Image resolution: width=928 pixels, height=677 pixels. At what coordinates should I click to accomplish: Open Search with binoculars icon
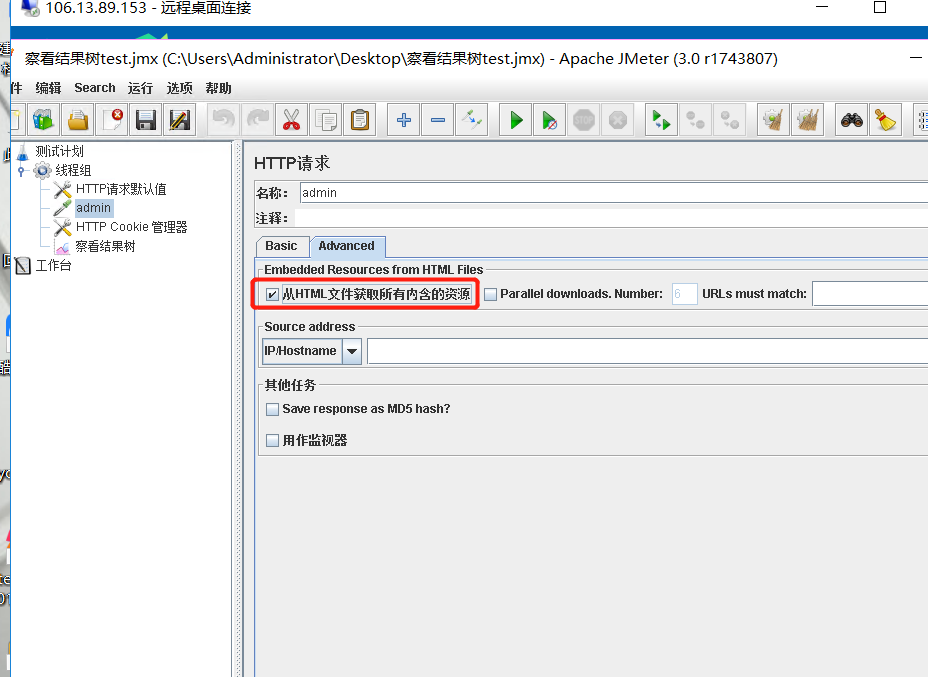(x=851, y=120)
